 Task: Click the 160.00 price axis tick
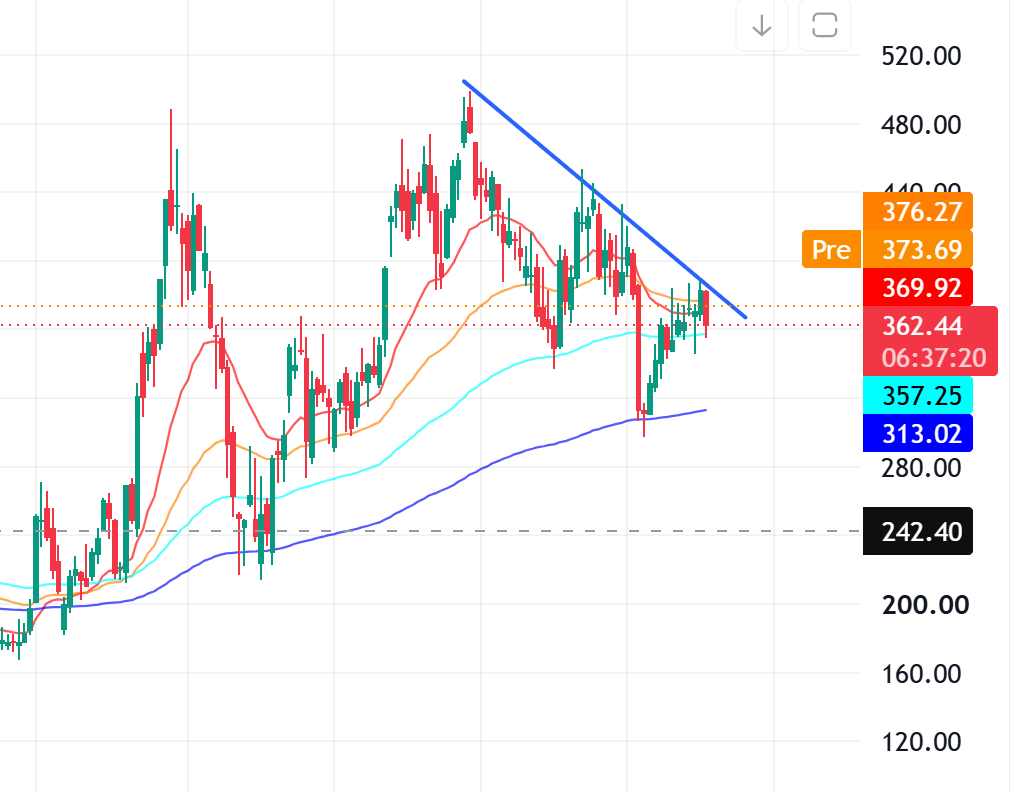pos(921,674)
